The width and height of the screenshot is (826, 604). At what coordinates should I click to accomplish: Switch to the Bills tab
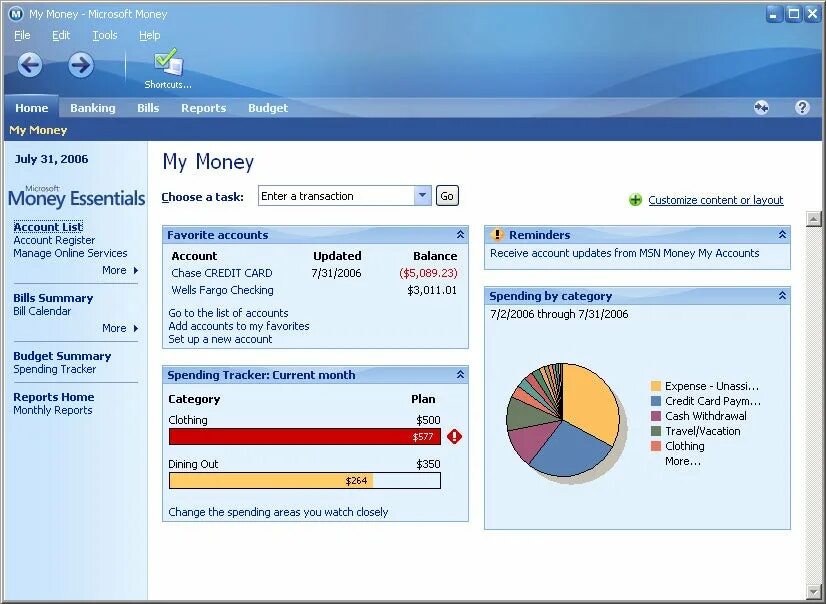click(148, 108)
